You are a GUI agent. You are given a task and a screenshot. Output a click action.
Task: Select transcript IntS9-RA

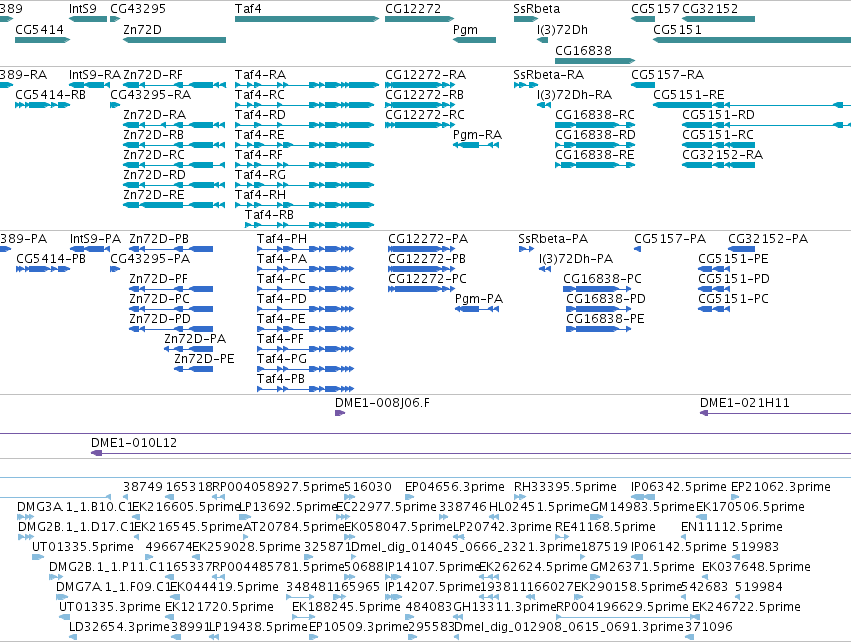tap(90, 85)
